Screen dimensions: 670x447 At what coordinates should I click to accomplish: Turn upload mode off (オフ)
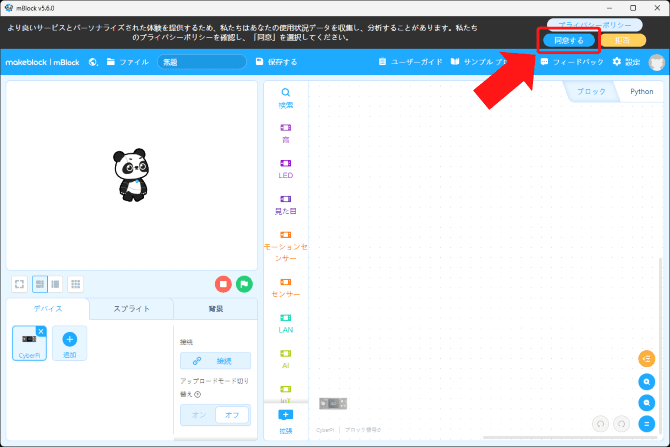[x=232, y=415]
